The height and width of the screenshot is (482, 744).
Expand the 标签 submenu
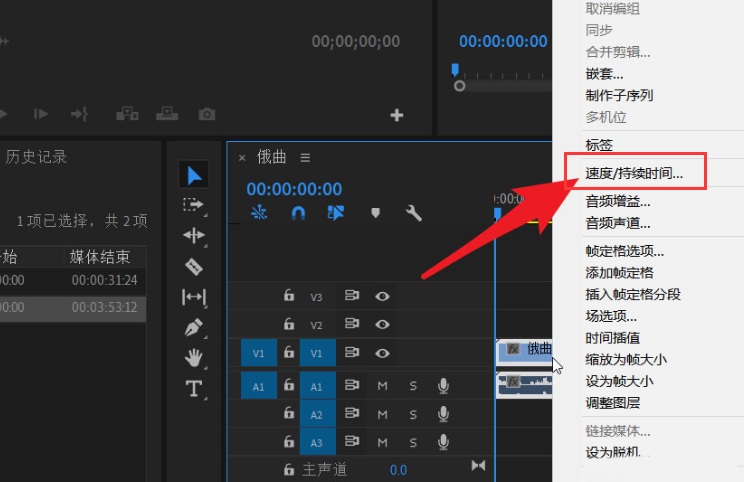[x=598, y=145]
